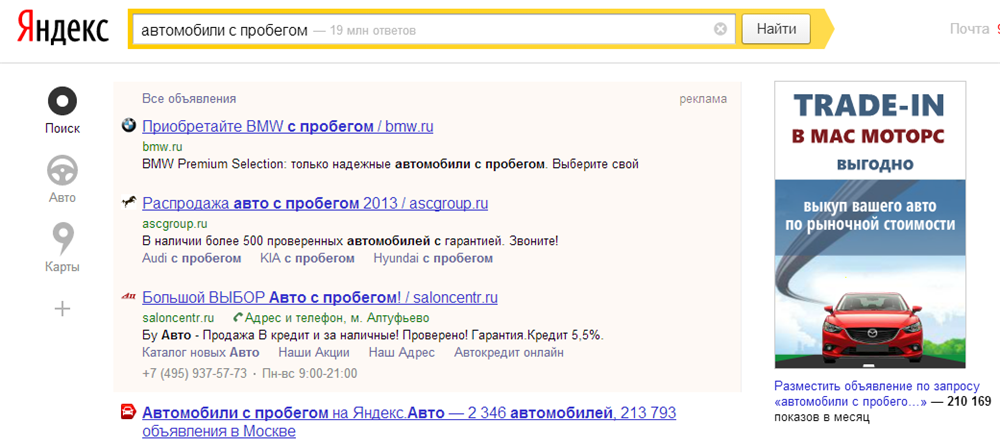Viewport: 1000px width, 447px height.
Task: Open Все объявления link
Action: coord(189,99)
